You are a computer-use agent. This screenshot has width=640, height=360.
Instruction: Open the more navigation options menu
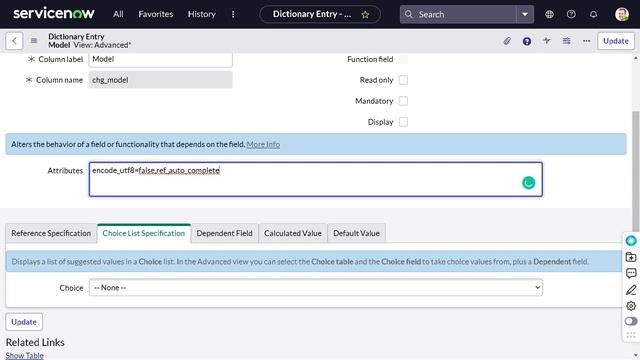[233, 14]
